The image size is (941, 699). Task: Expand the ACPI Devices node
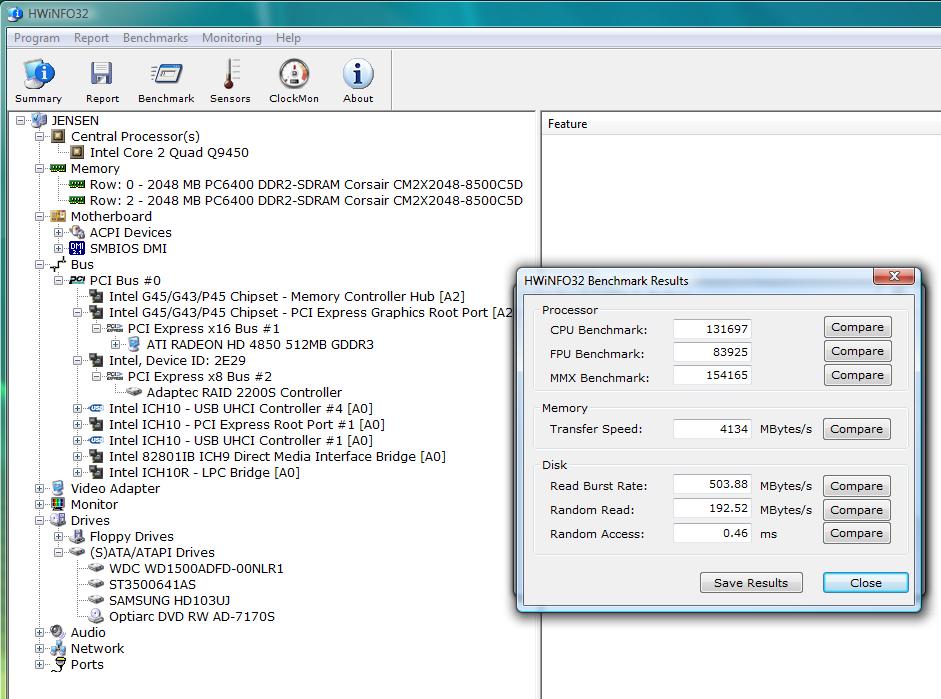pyautogui.click(x=58, y=232)
